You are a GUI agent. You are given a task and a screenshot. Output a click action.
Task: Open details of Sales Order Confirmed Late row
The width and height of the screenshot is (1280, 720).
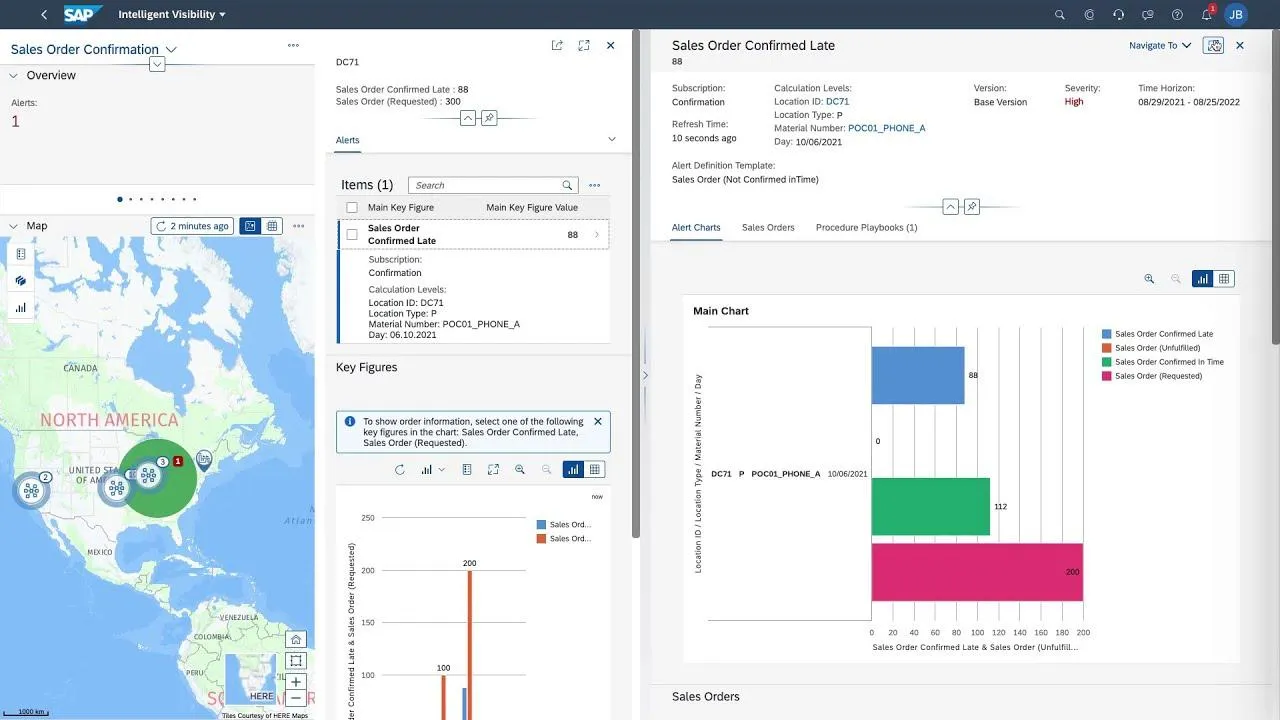click(x=597, y=235)
